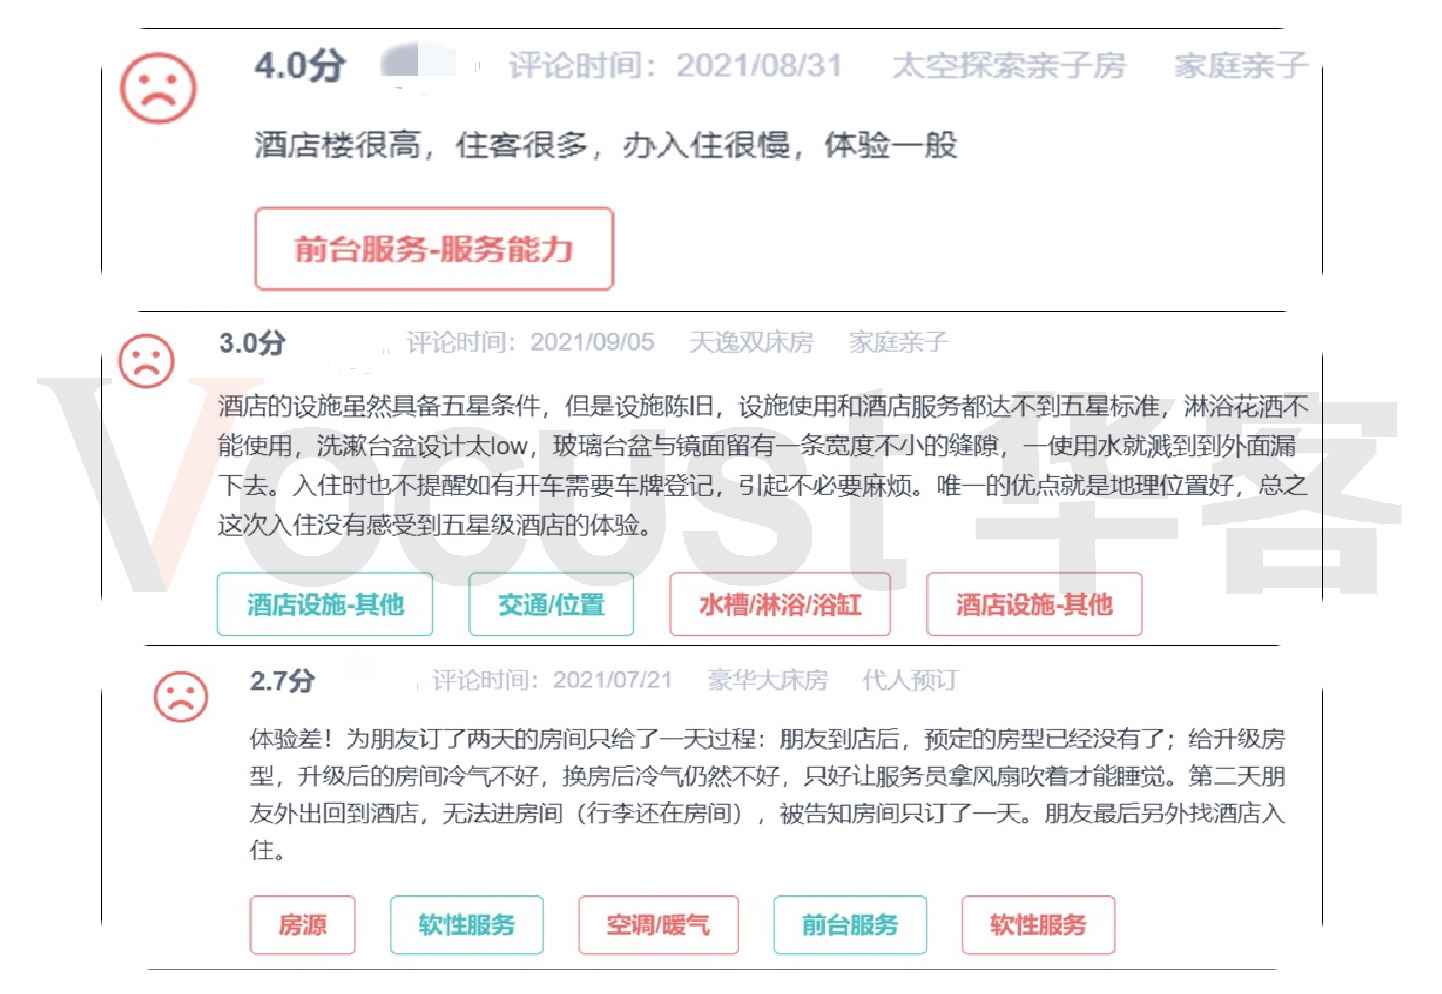Select the red 软性服务 tag
This screenshot has width=1442, height=994.
(x=1038, y=925)
